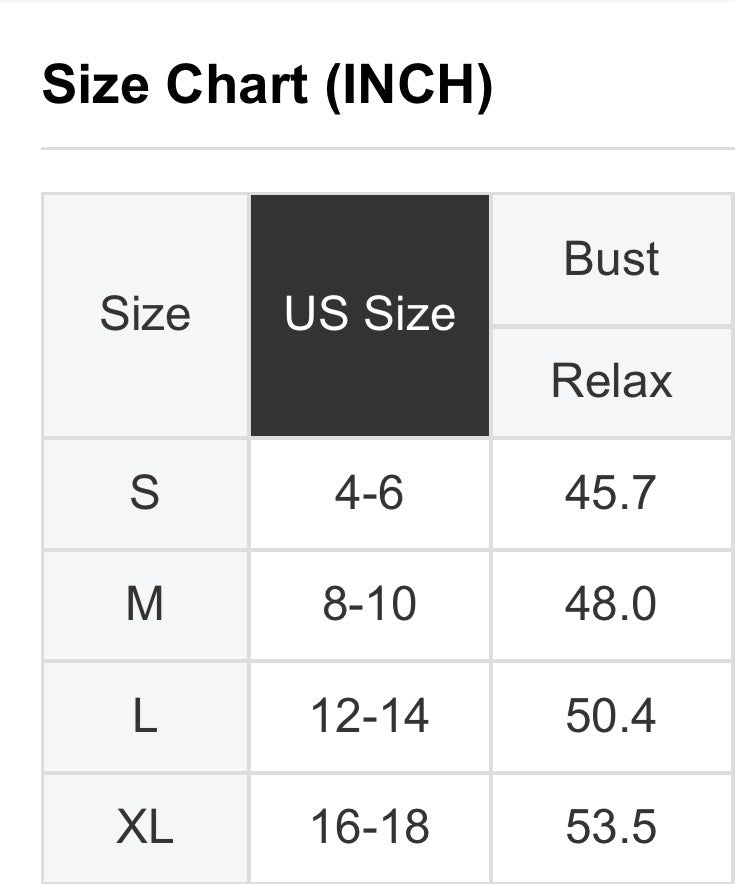Click "(INCH)" in the heading

tap(407, 85)
